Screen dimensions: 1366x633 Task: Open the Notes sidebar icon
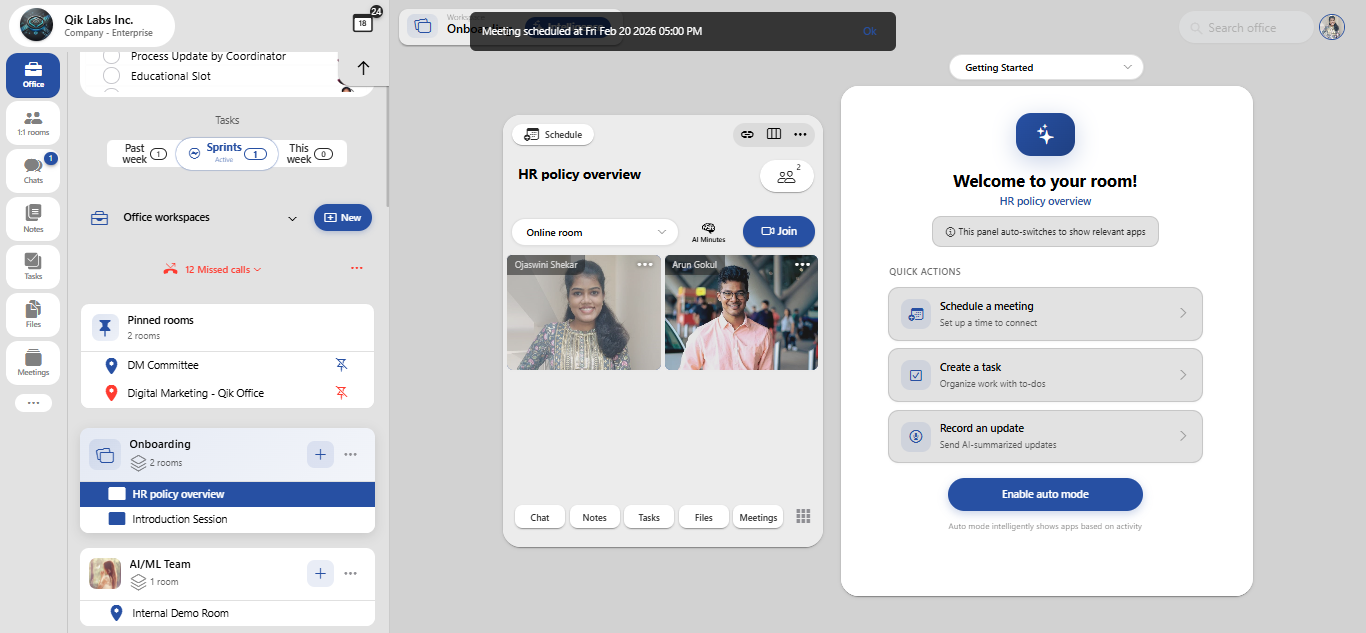click(x=33, y=219)
